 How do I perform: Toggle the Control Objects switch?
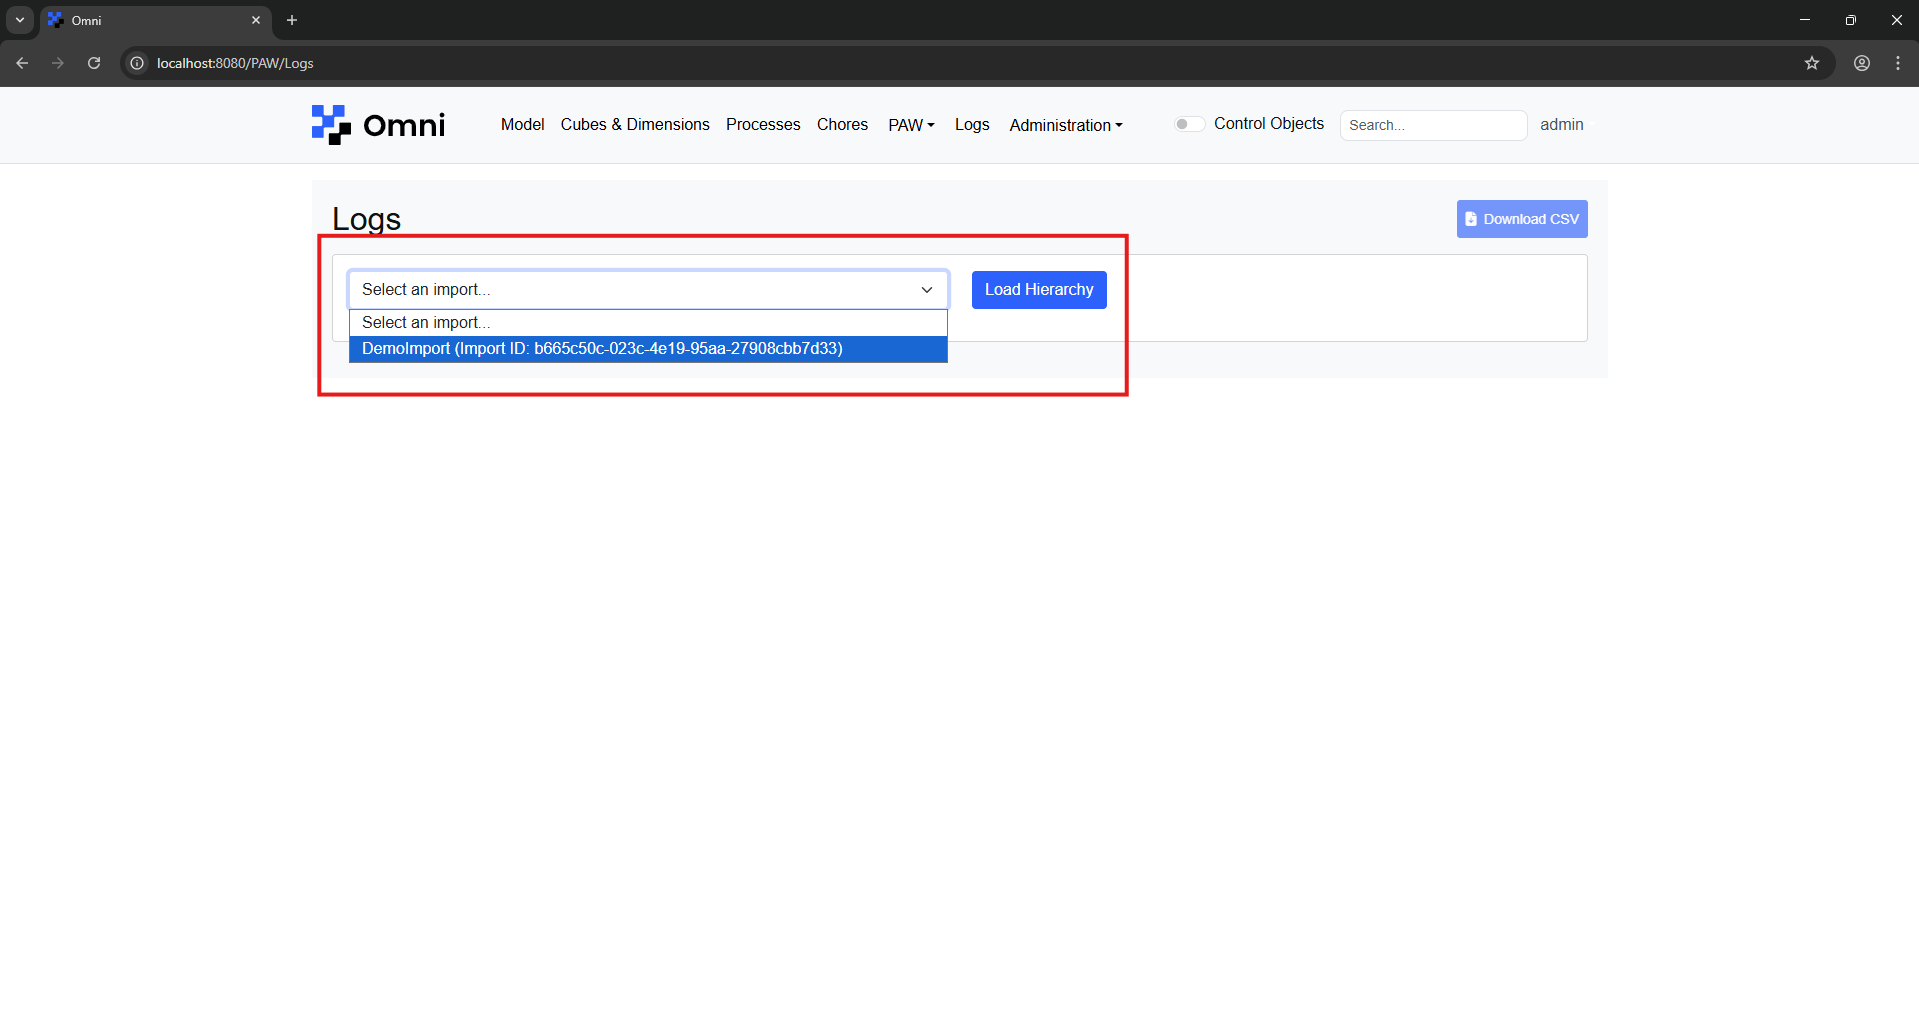(x=1189, y=124)
